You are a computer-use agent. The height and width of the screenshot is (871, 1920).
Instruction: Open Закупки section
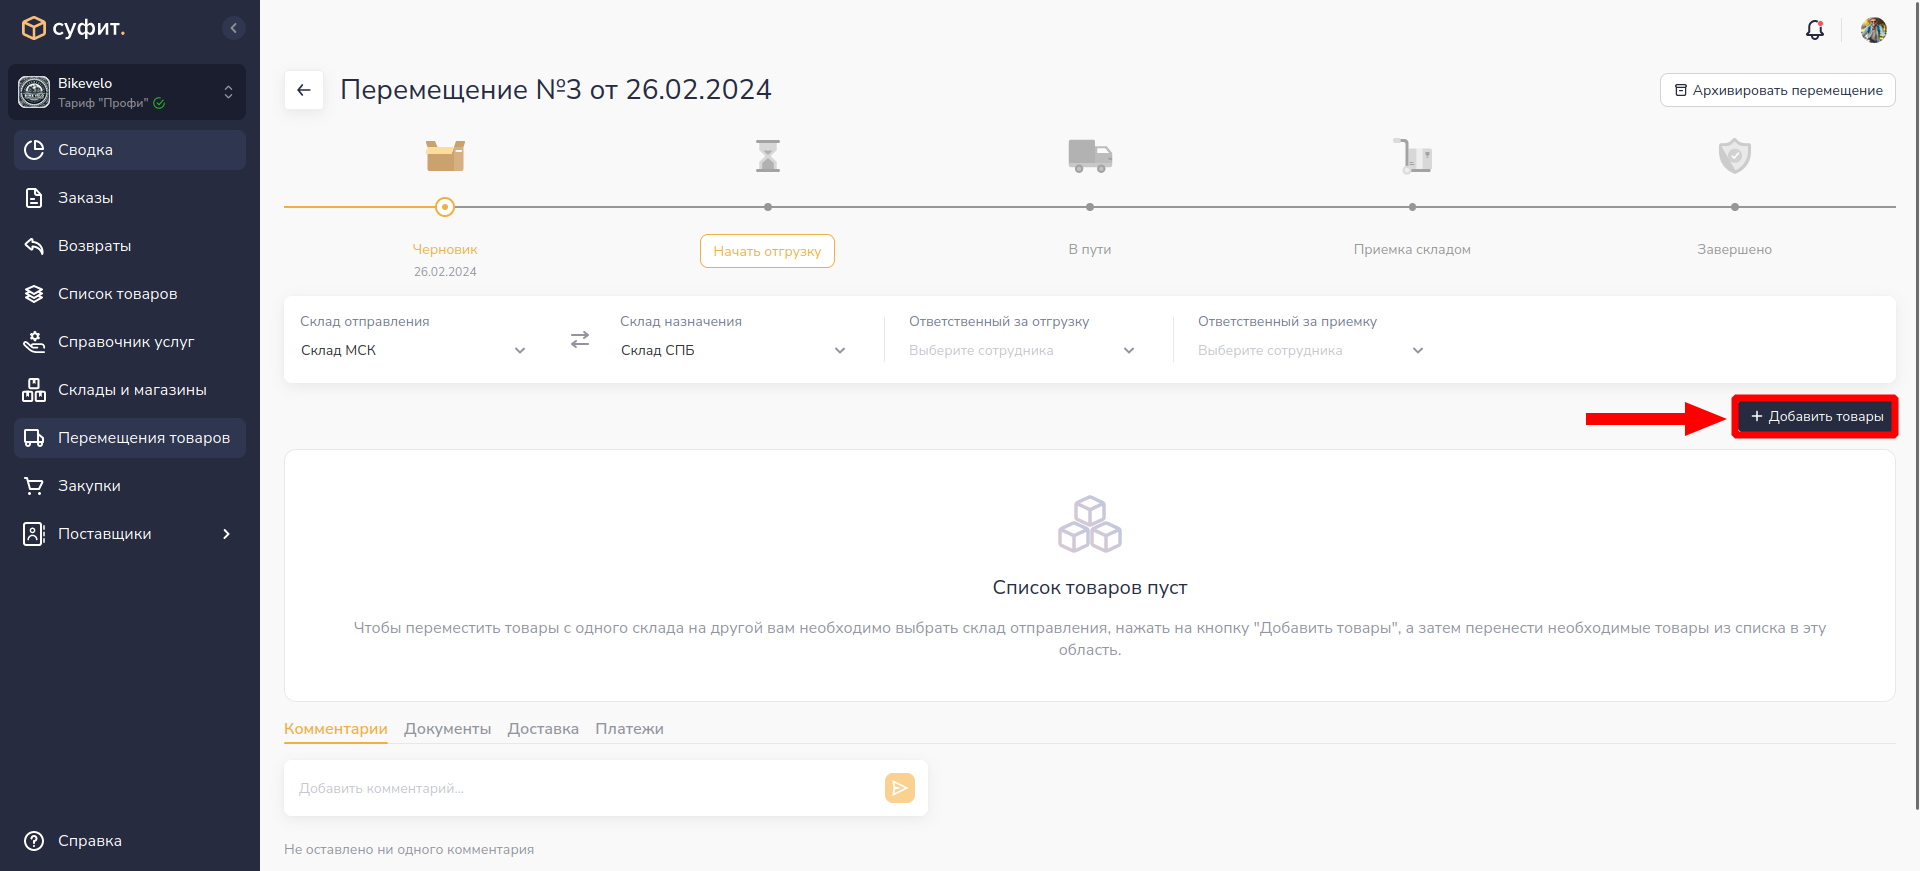[x=130, y=486]
